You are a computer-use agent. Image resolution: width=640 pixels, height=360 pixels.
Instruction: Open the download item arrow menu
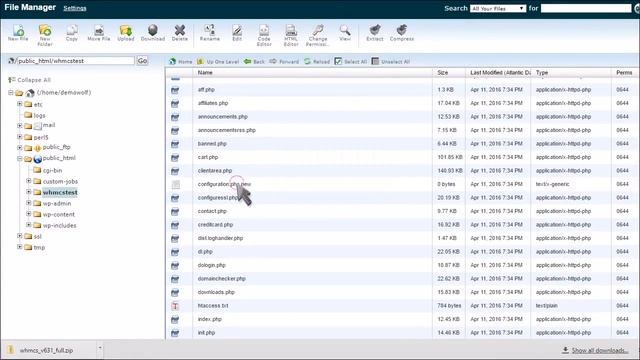tap(100, 348)
